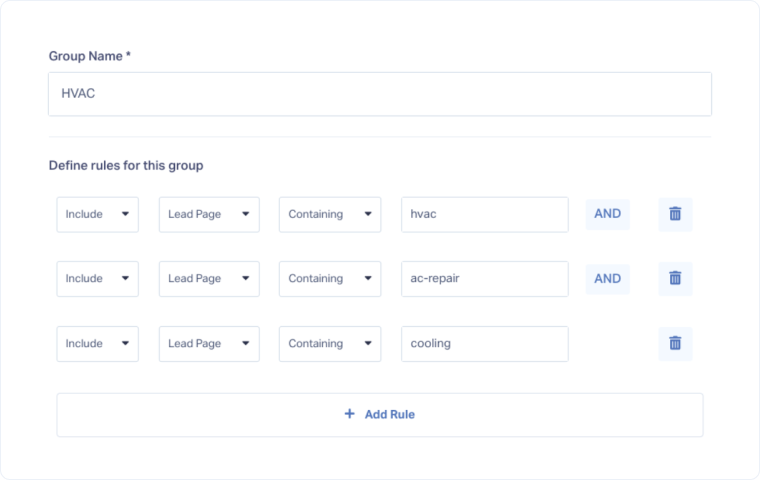Open Containing dropdown in ac-repair rule row
760x480 pixels.
point(330,279)
